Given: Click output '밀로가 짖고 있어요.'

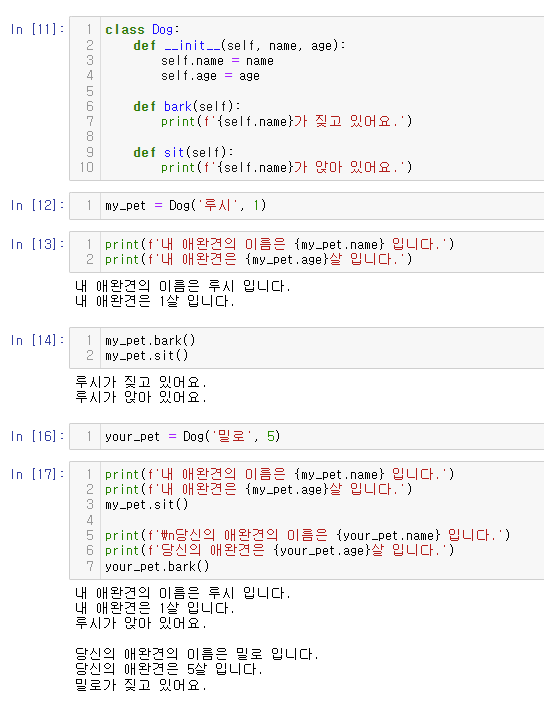Looking at the screenshot, I should pyautogui.click(x=141, y=685).
